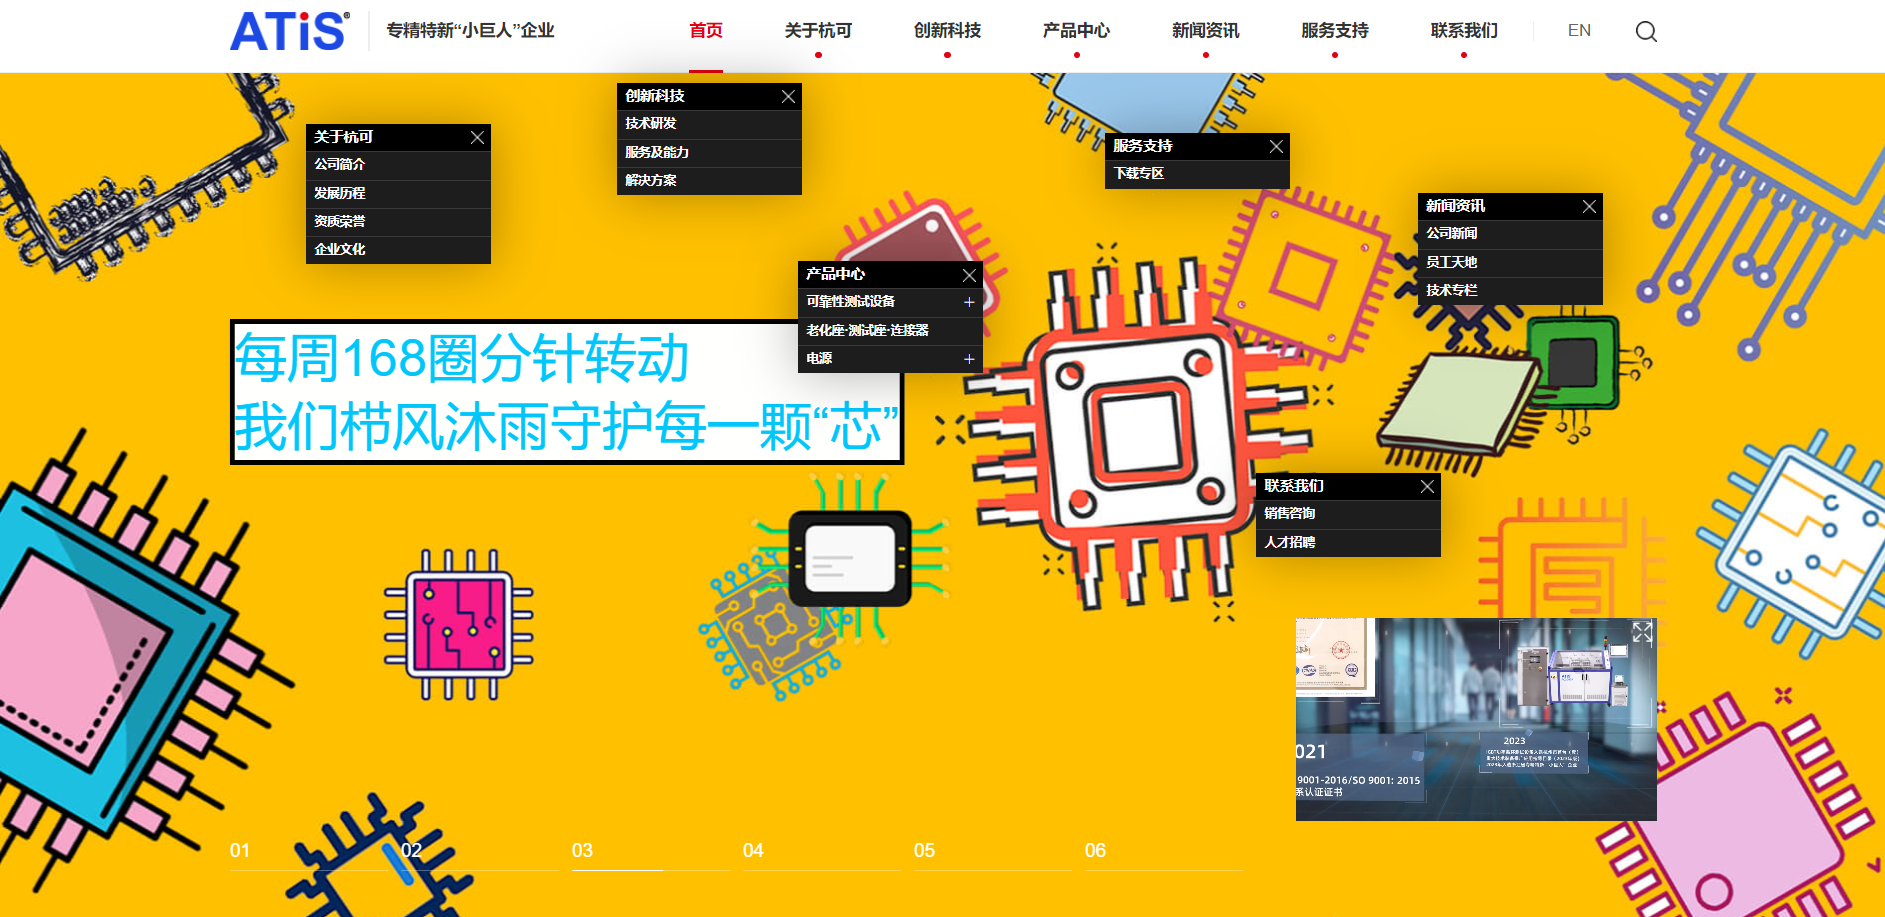This screenshot has height=917, width=1885.
Task: Close the 关于杭可 popup panel
Action: tap(477, 138)
